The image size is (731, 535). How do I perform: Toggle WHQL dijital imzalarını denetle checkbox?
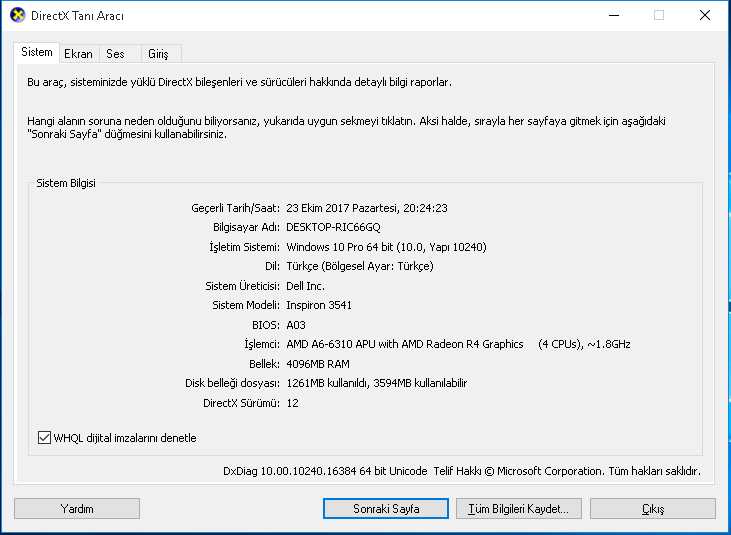coord(44,438)
